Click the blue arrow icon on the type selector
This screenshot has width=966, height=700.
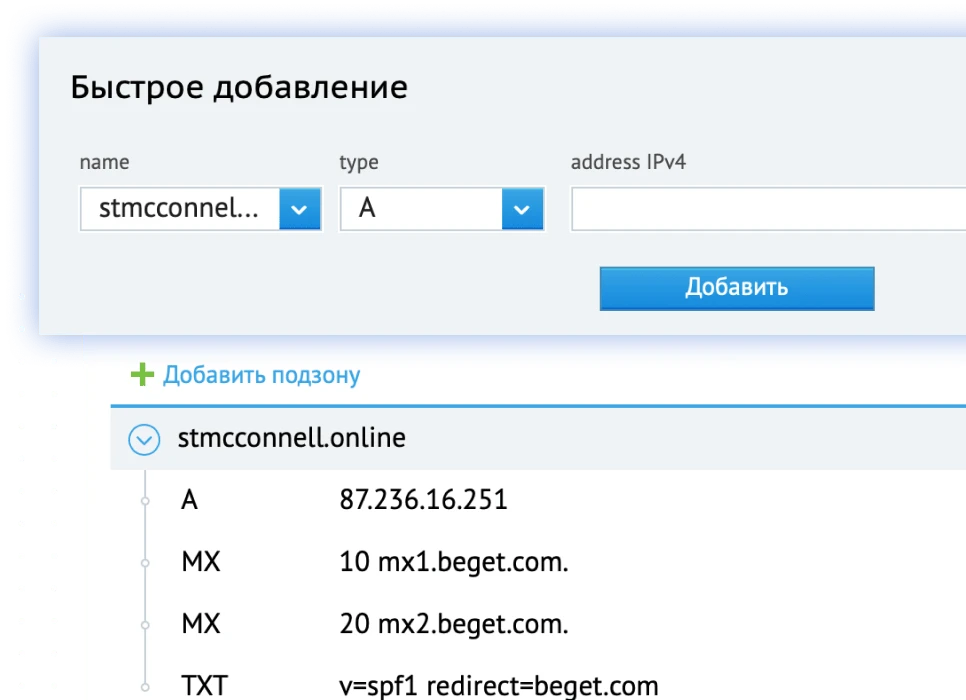tap(522, 209)
